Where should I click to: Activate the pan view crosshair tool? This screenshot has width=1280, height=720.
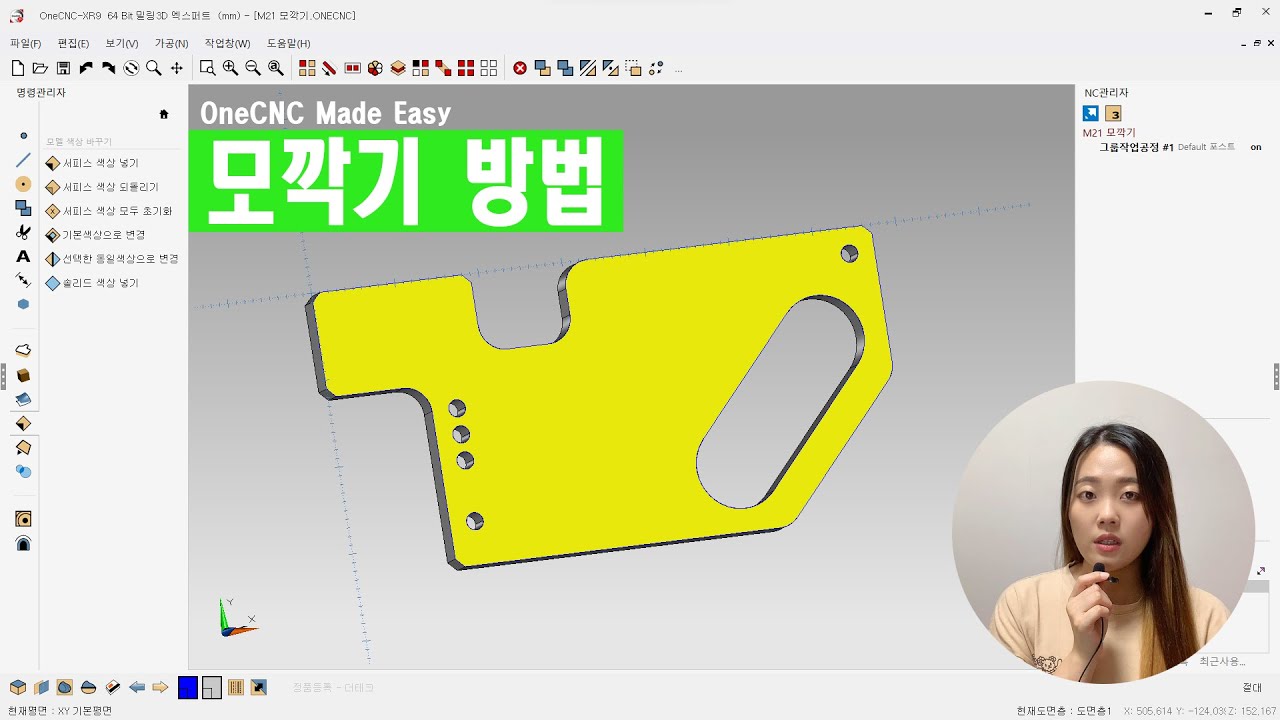click(177, 68)
